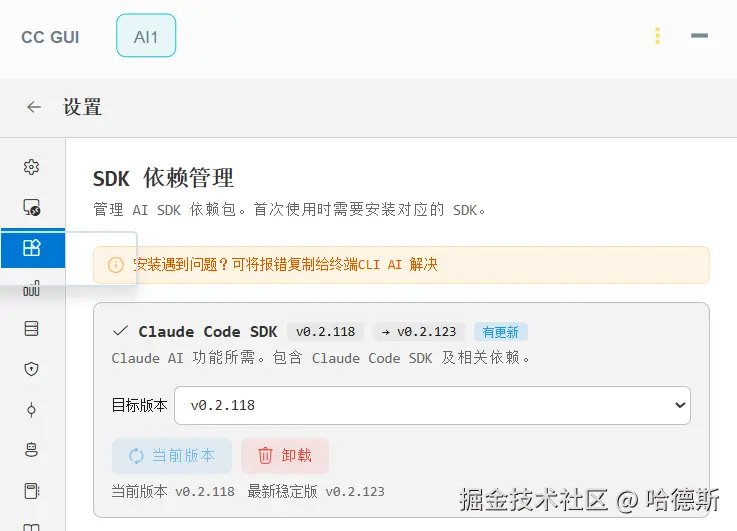This screenshot has width=737, height=531.
Task: Minimize the CC GUI panel
Action: point(699,36)
